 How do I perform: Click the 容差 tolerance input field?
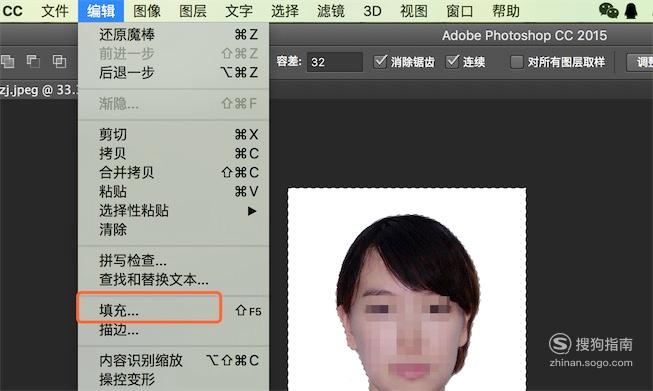[335, 62]
